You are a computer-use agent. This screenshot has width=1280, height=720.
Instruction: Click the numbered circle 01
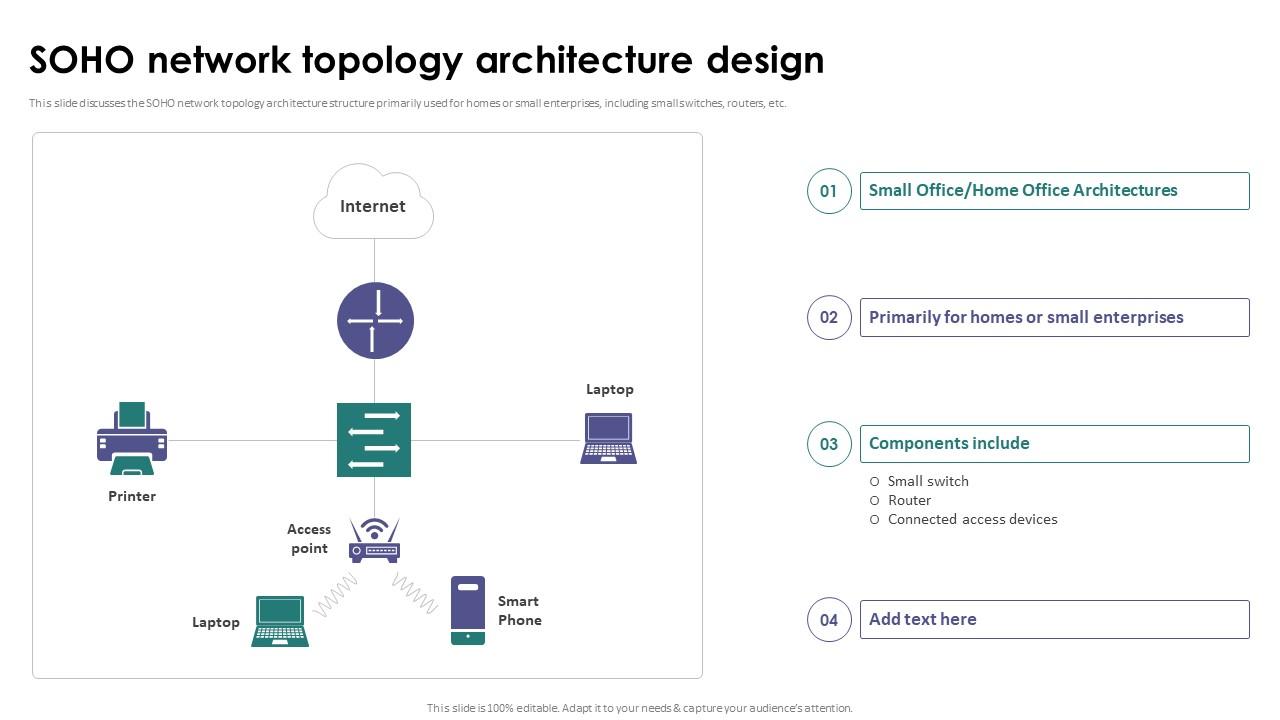coord(829,191)
